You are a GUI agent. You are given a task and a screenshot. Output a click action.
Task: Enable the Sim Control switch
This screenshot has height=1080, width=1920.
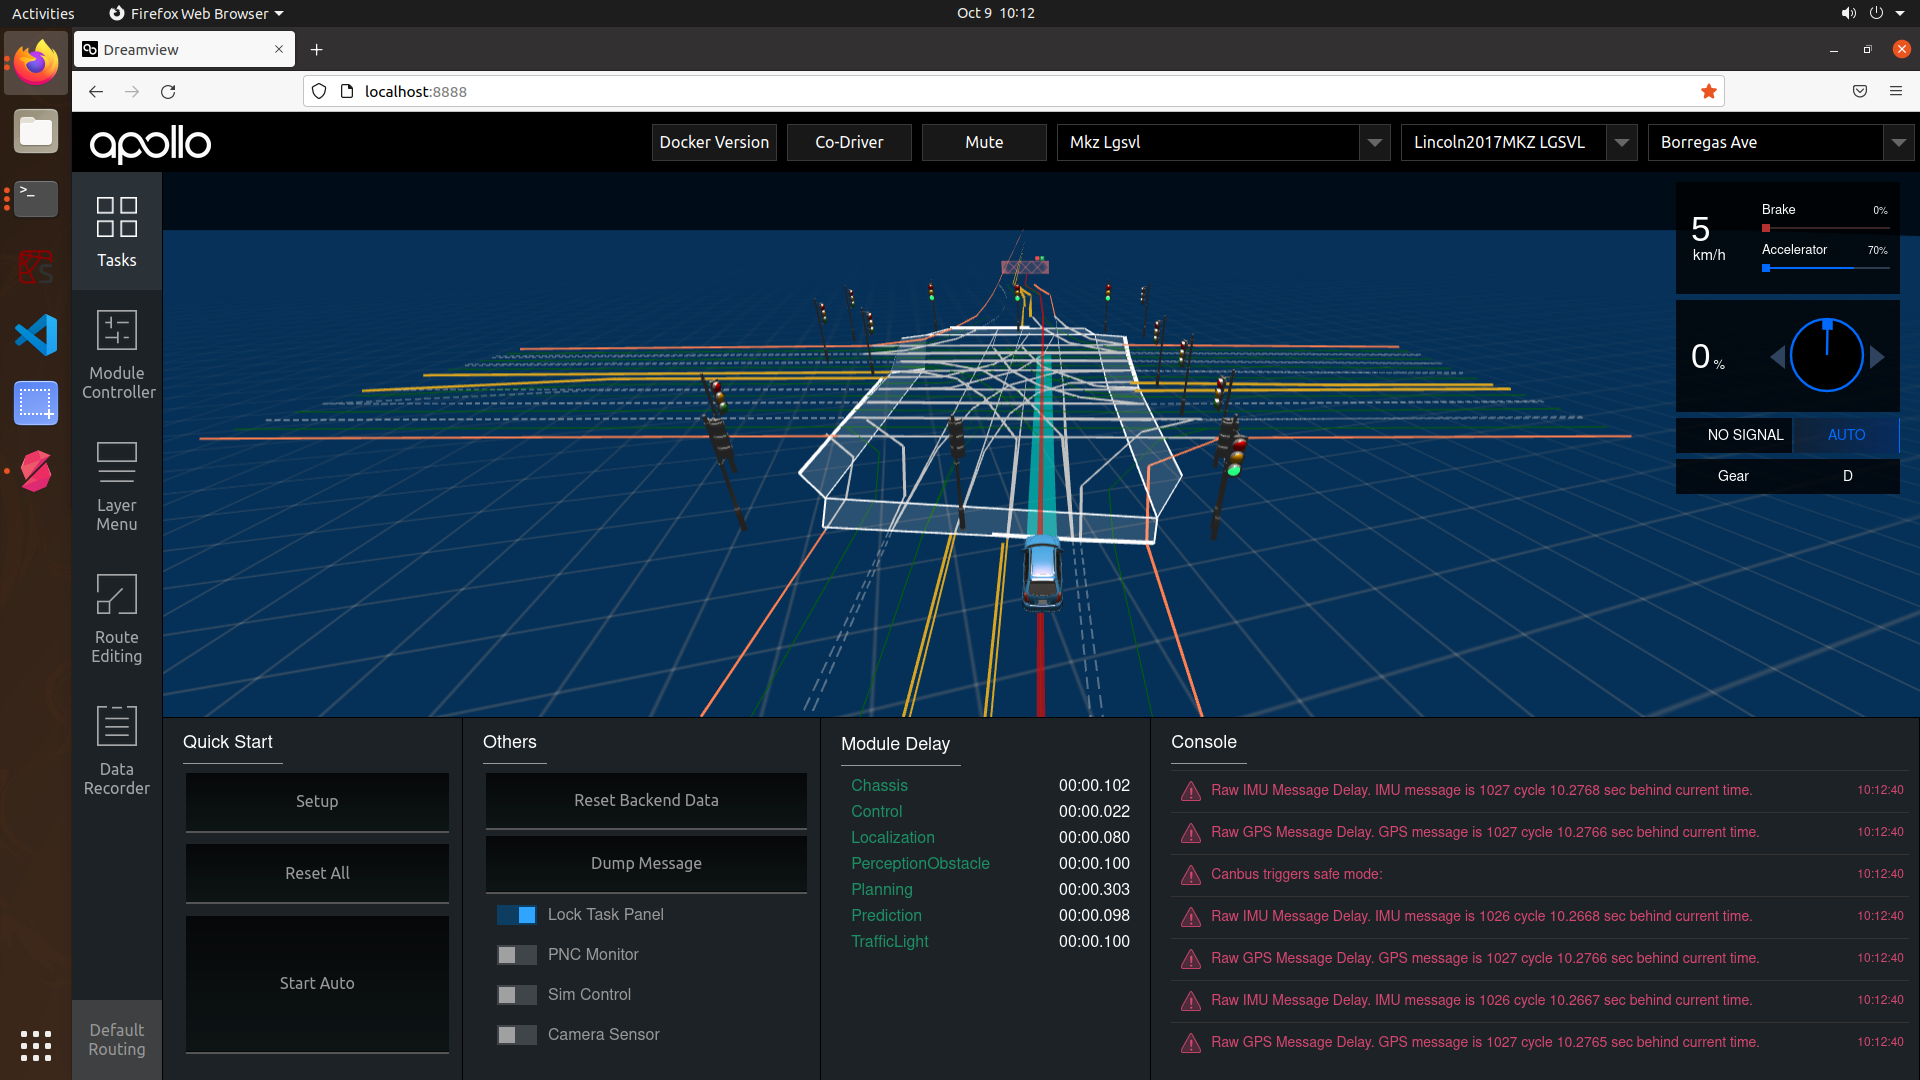pos(517,995)
